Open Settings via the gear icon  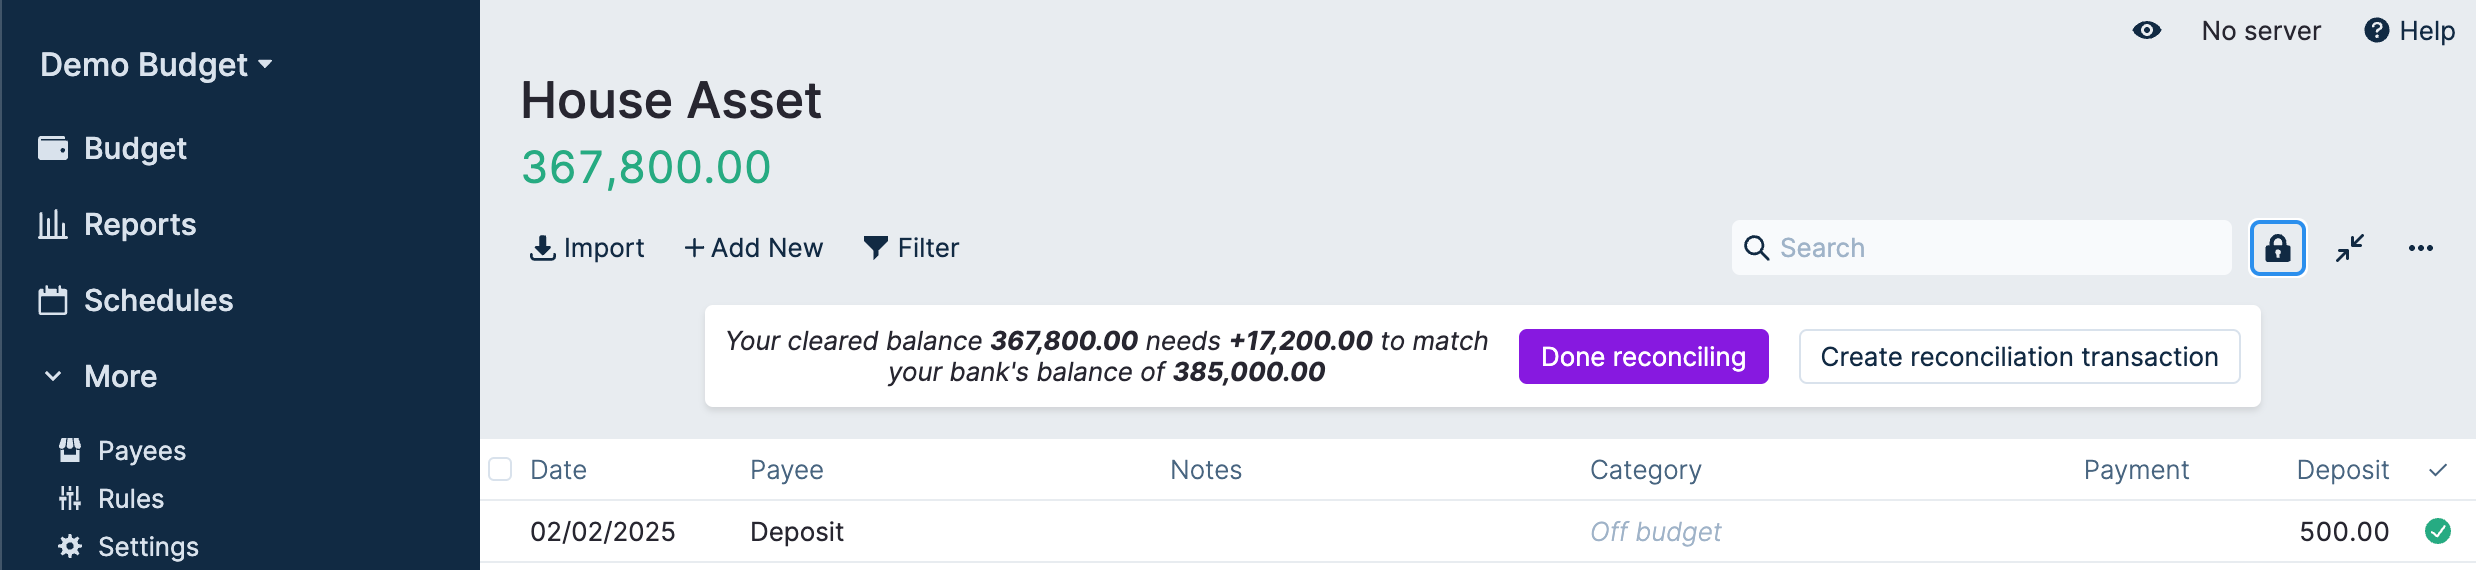coord(70,546)
